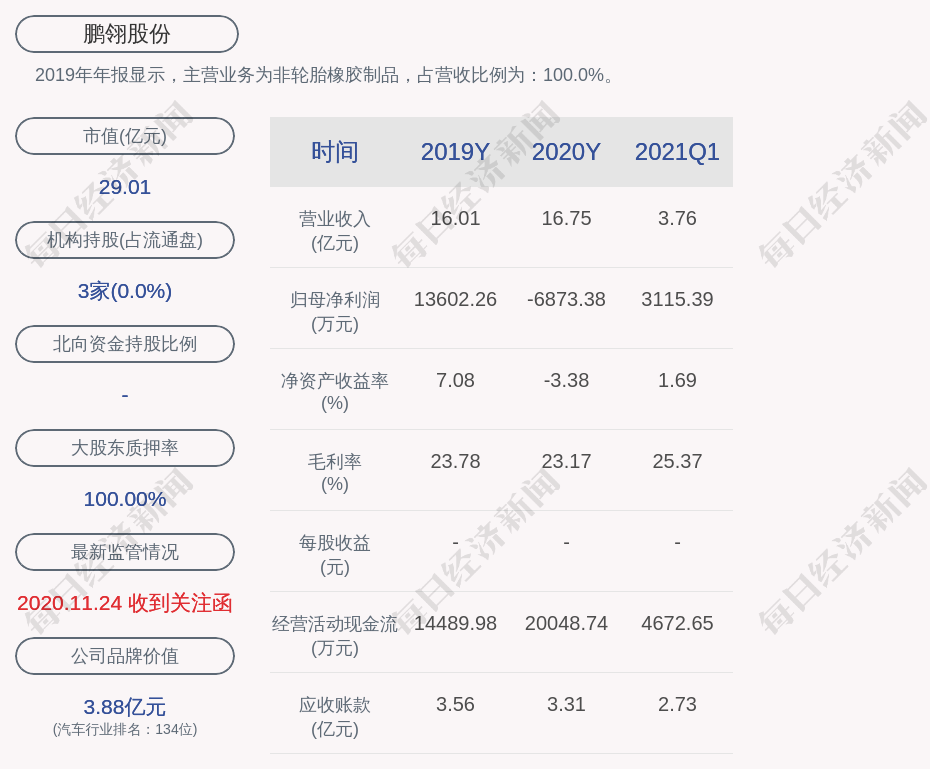Image resolution: width=930 pixels, height=769 pixels.
Task: Select revenue value 16.01
Action: (x=456, y=218)
